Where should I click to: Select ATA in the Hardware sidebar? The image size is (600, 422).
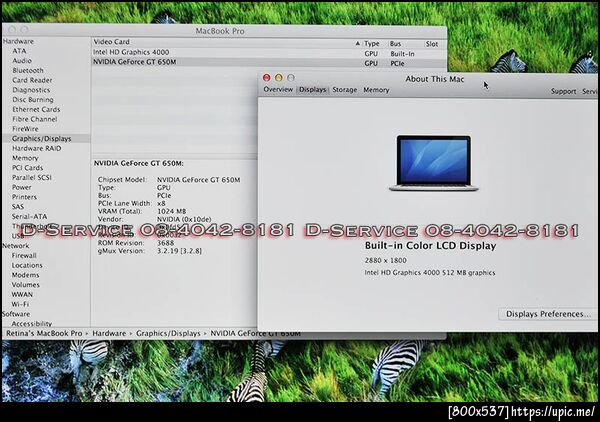[19, 51]
